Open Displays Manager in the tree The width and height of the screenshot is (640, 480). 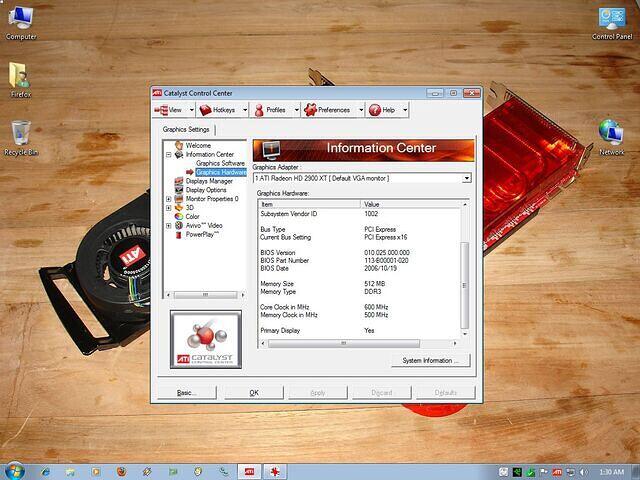tap(209, 181)
